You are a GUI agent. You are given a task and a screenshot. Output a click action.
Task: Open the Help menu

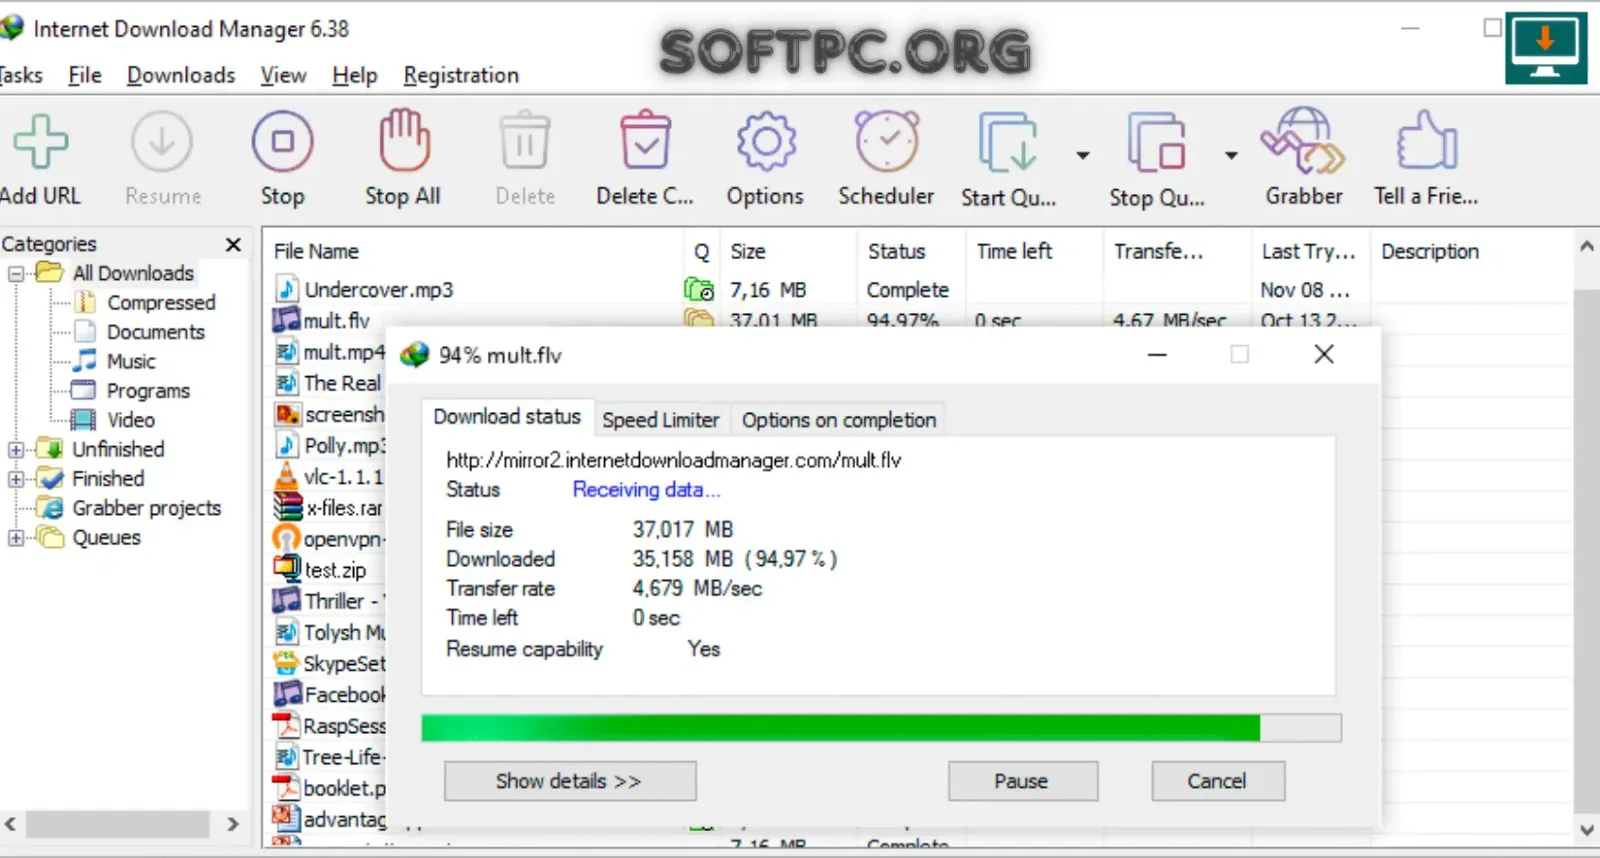[x=355, y=75]
